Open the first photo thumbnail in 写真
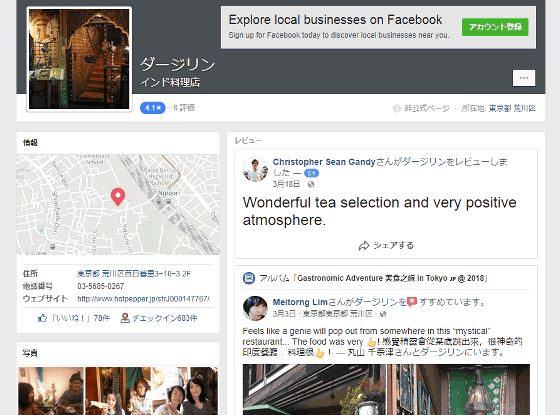 (x=51, y=391)
